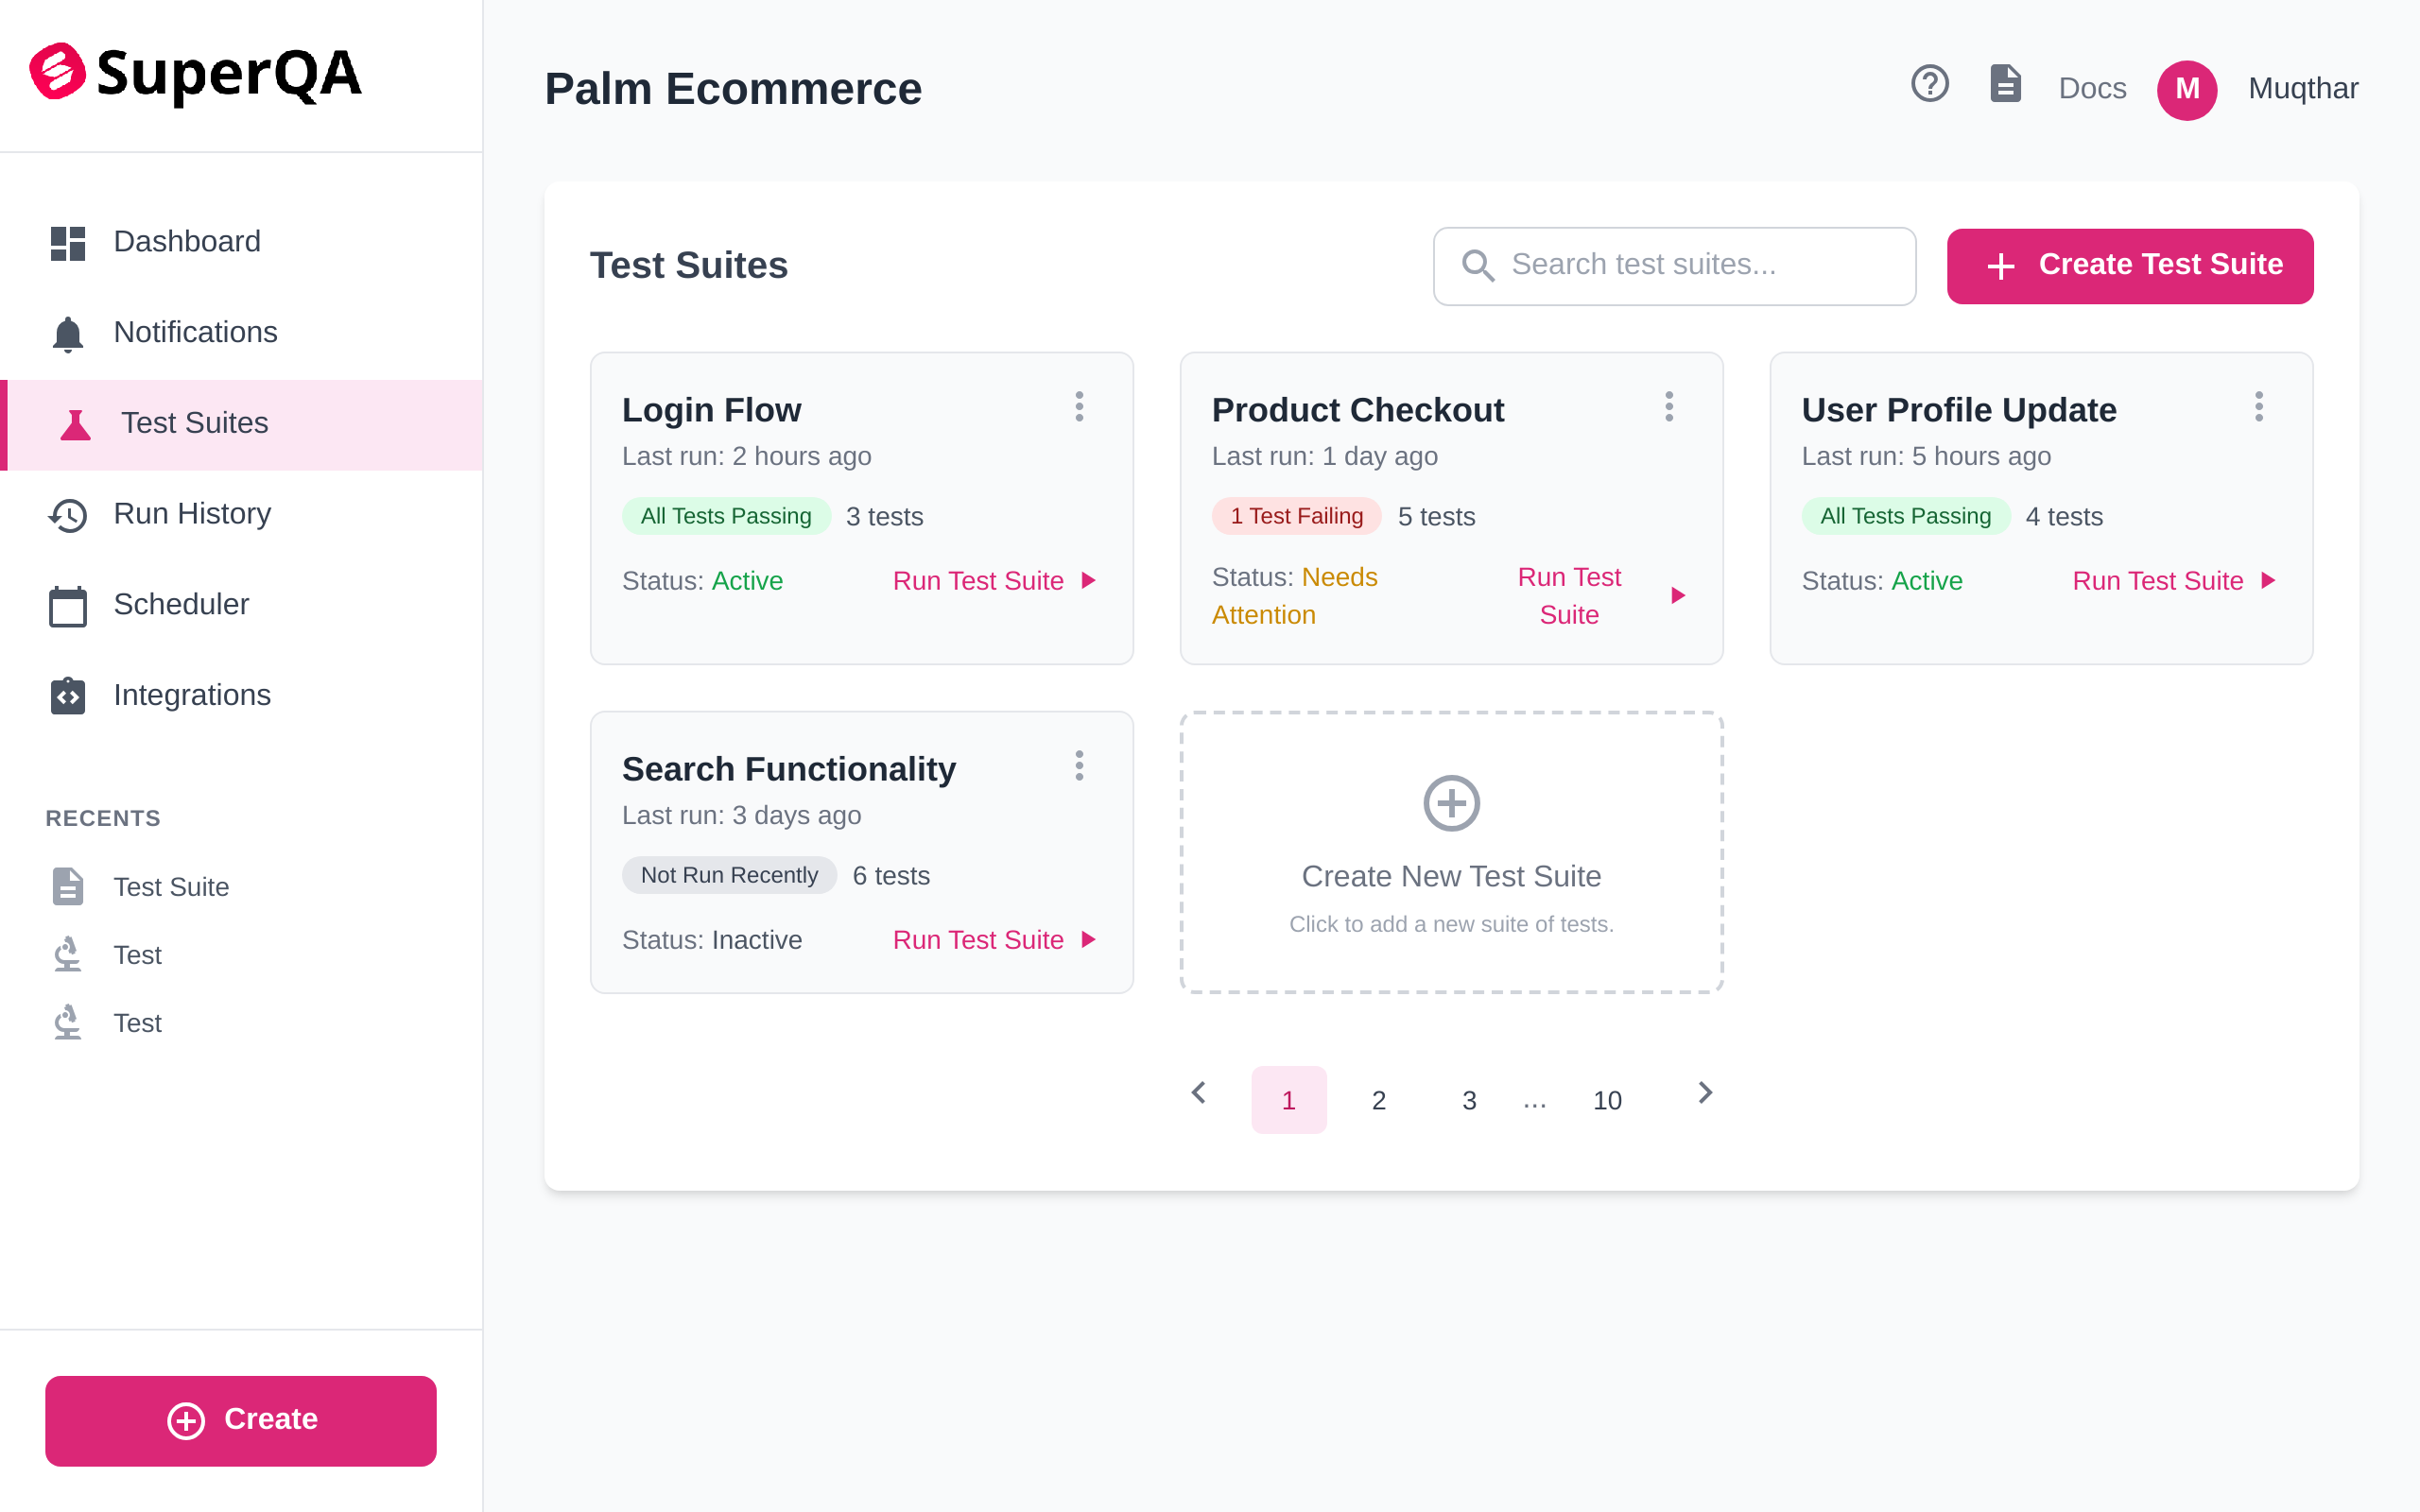Click the document icon next to Docs
Viewport: 2420px width, 1512px height.
[2005, 84]
